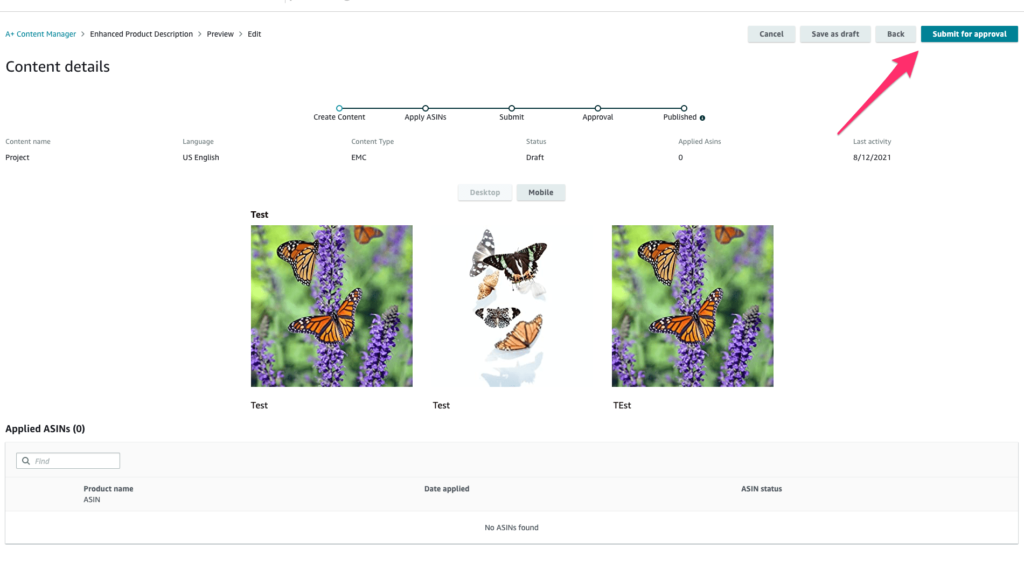Screen dimensions: 1024x562
Task: Click the Cancel button
Action: click(771, 34)
